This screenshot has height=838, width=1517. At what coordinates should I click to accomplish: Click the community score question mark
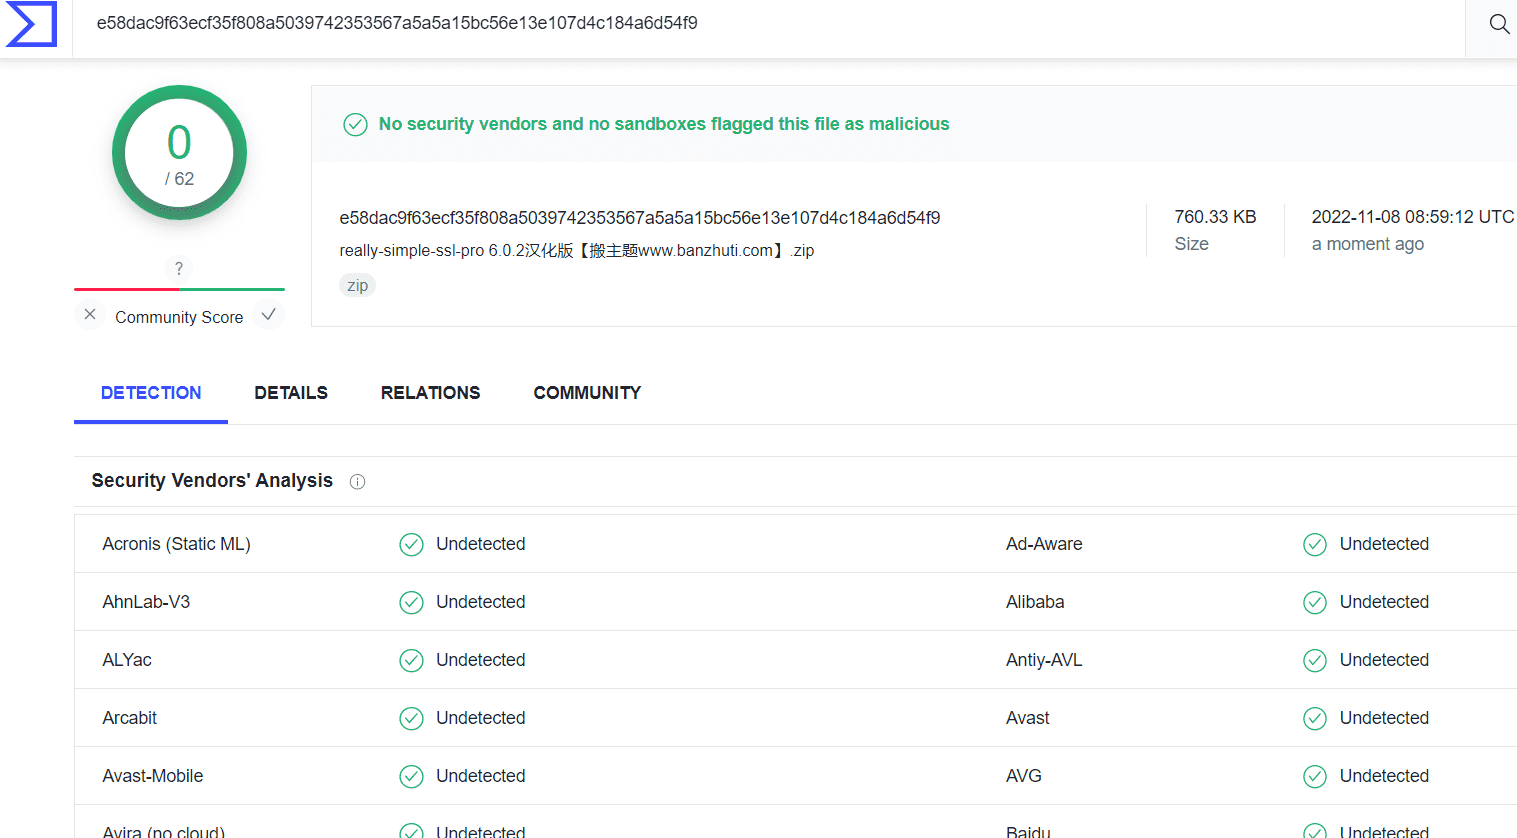pos(179,268)
